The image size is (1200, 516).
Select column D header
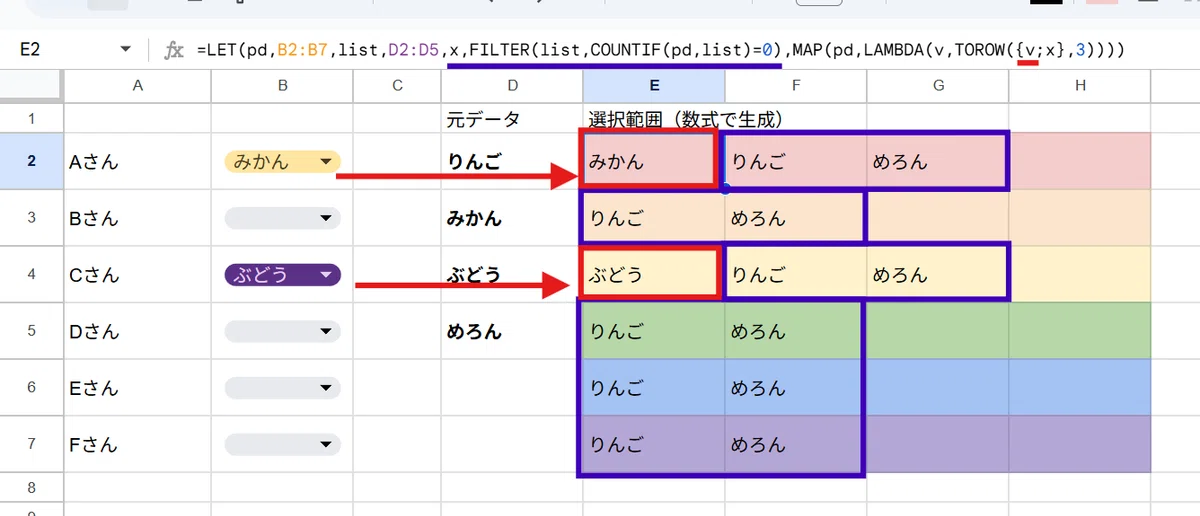[511, 86]
